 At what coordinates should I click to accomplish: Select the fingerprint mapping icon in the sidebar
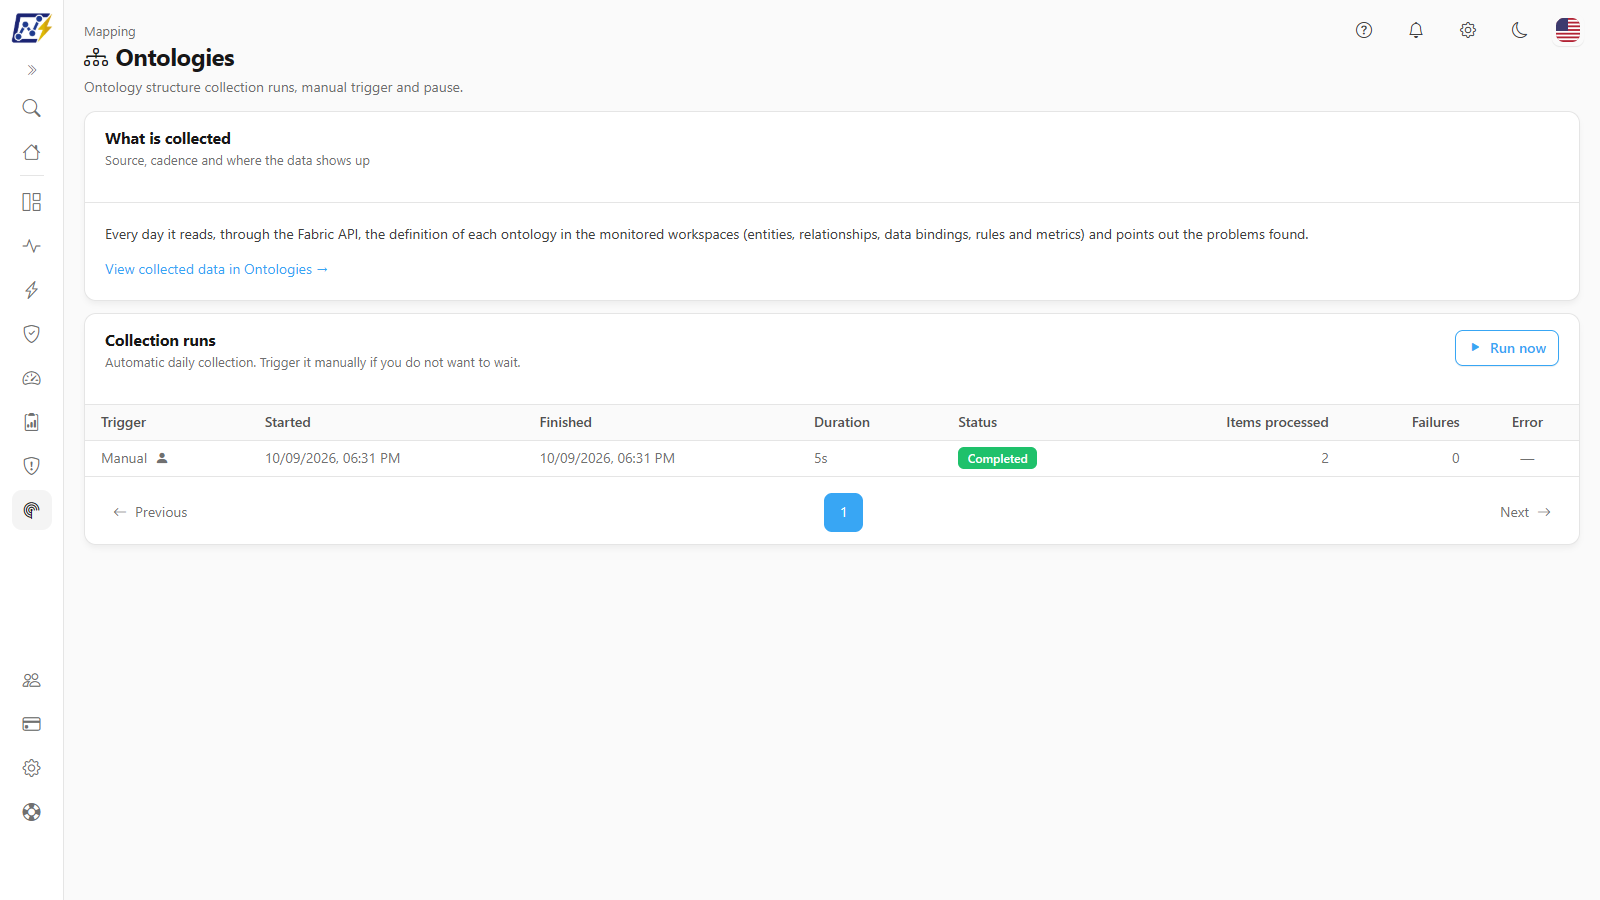tap(32, 510)
